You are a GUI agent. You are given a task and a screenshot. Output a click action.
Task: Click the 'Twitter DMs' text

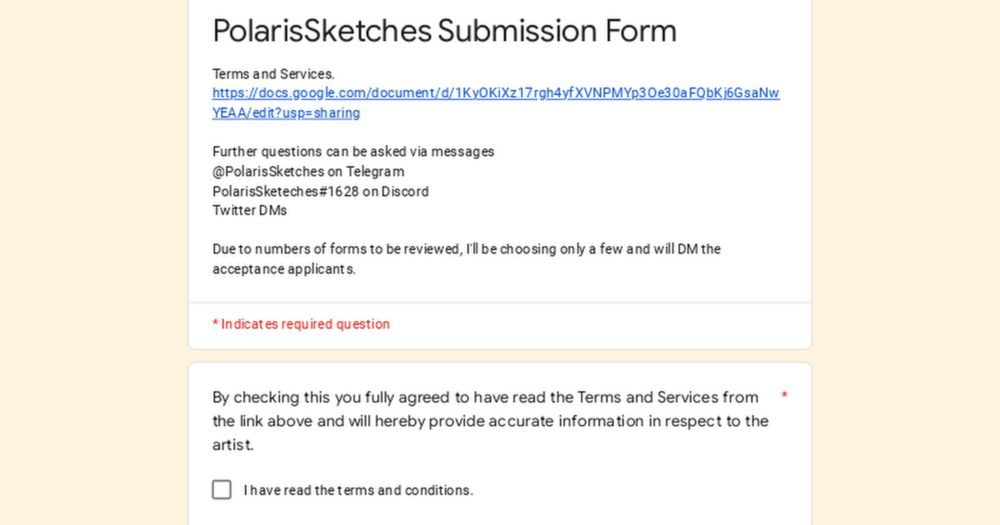pos(249,211)
